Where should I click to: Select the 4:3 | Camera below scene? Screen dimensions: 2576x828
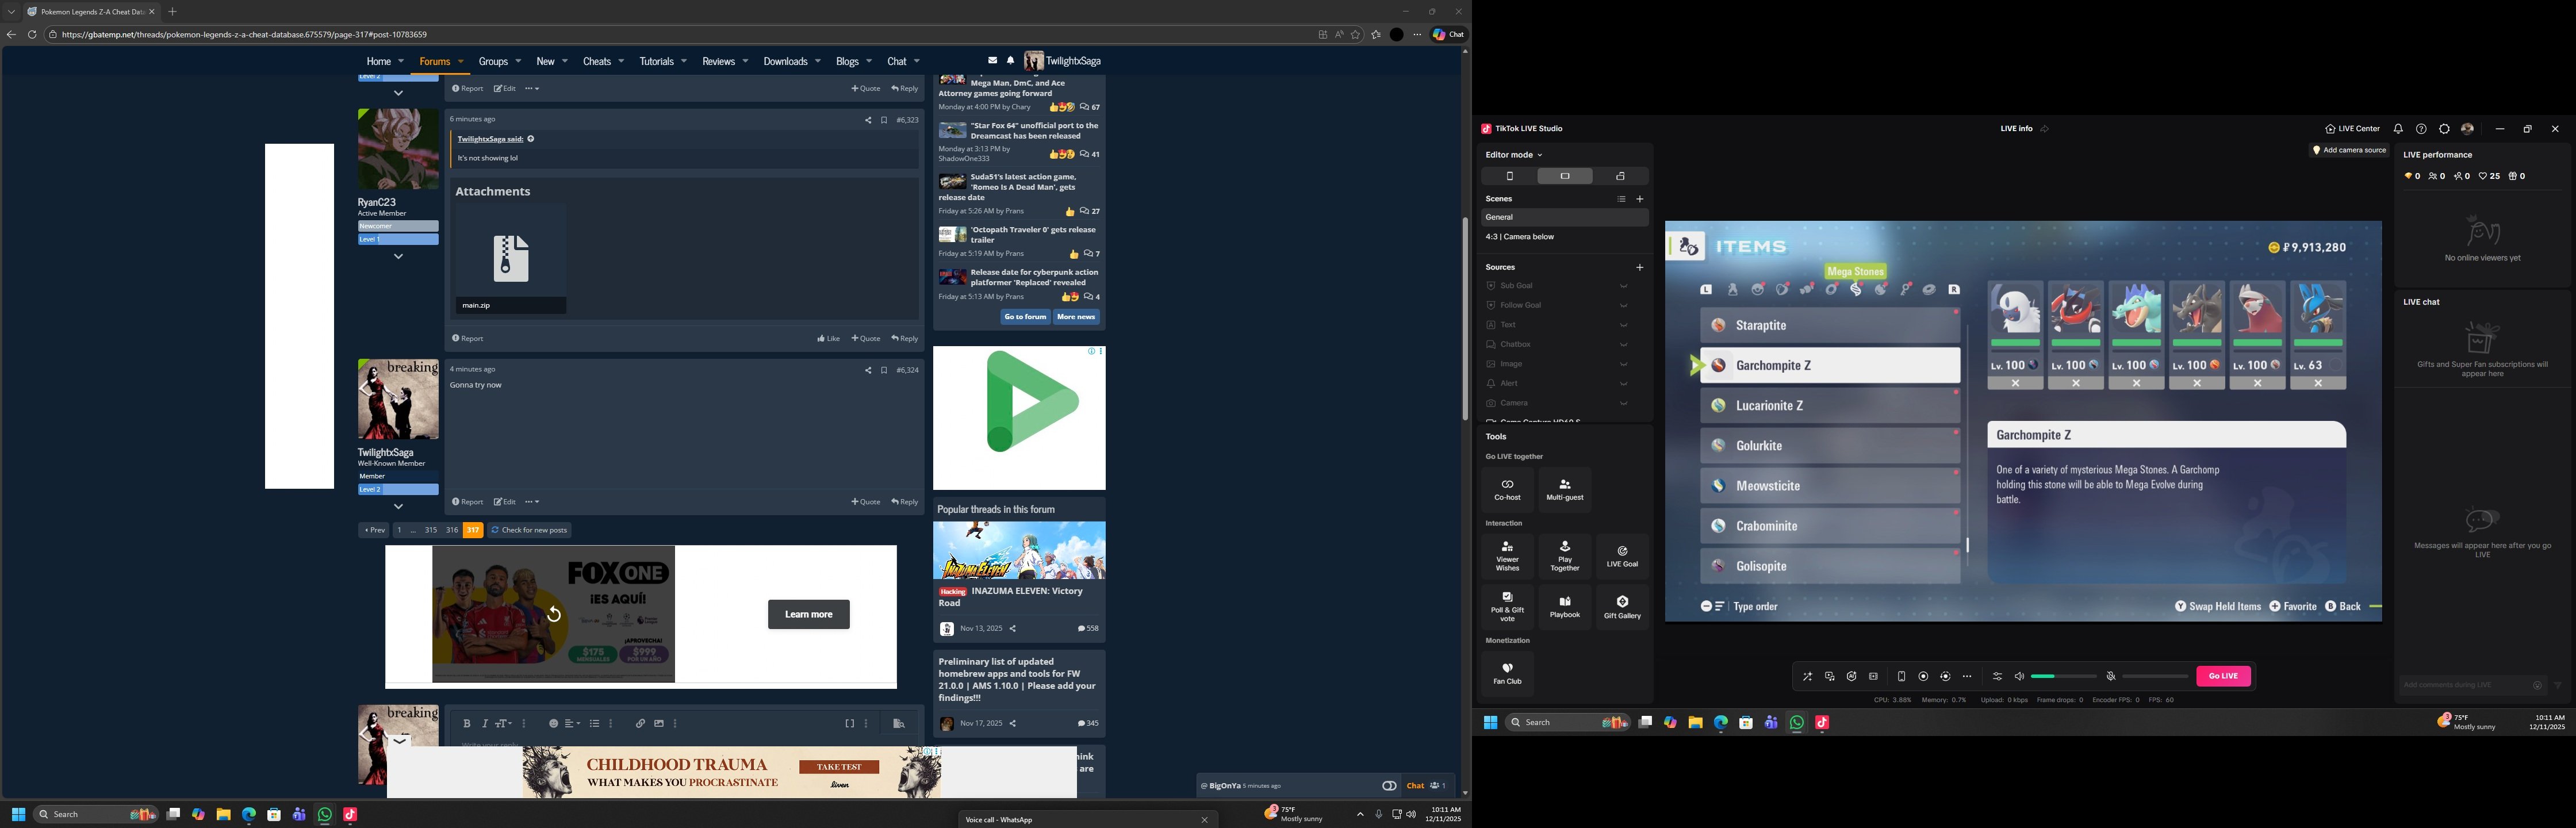click(1564, 237)
